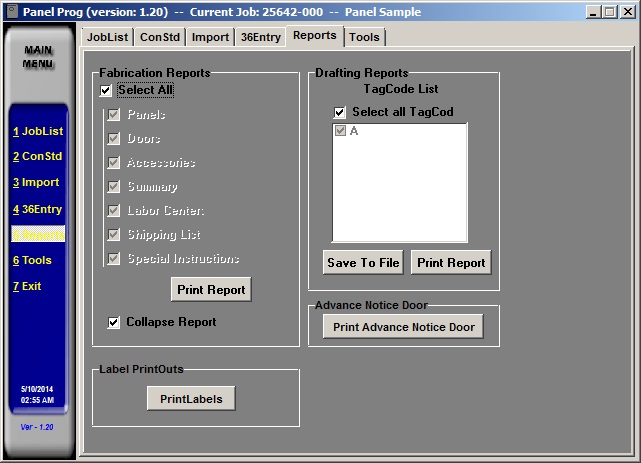Toggle the Collapse Report checkbox
The height and width of the screenshot is (463, 641).
coord(115,322)
